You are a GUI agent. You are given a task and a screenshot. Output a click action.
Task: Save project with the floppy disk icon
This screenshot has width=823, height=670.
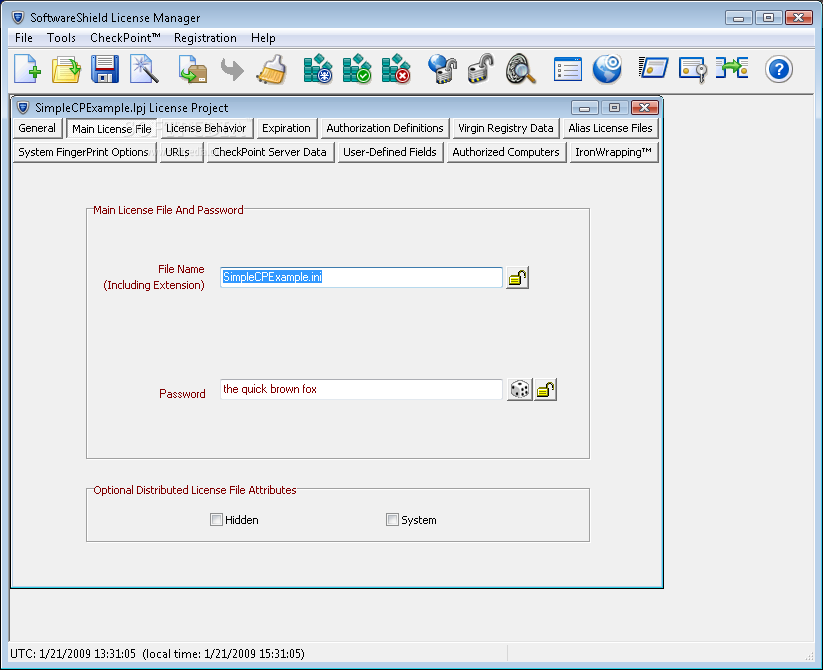(x=104, y=69)
